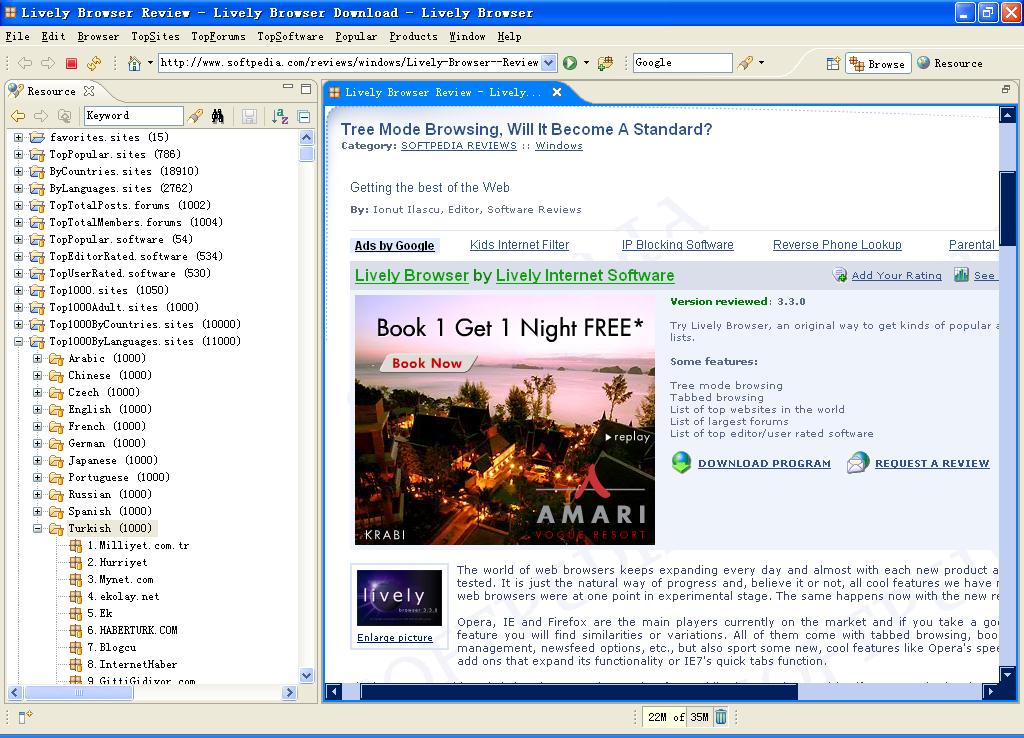Click the Refresh page icon

point(94,63)
